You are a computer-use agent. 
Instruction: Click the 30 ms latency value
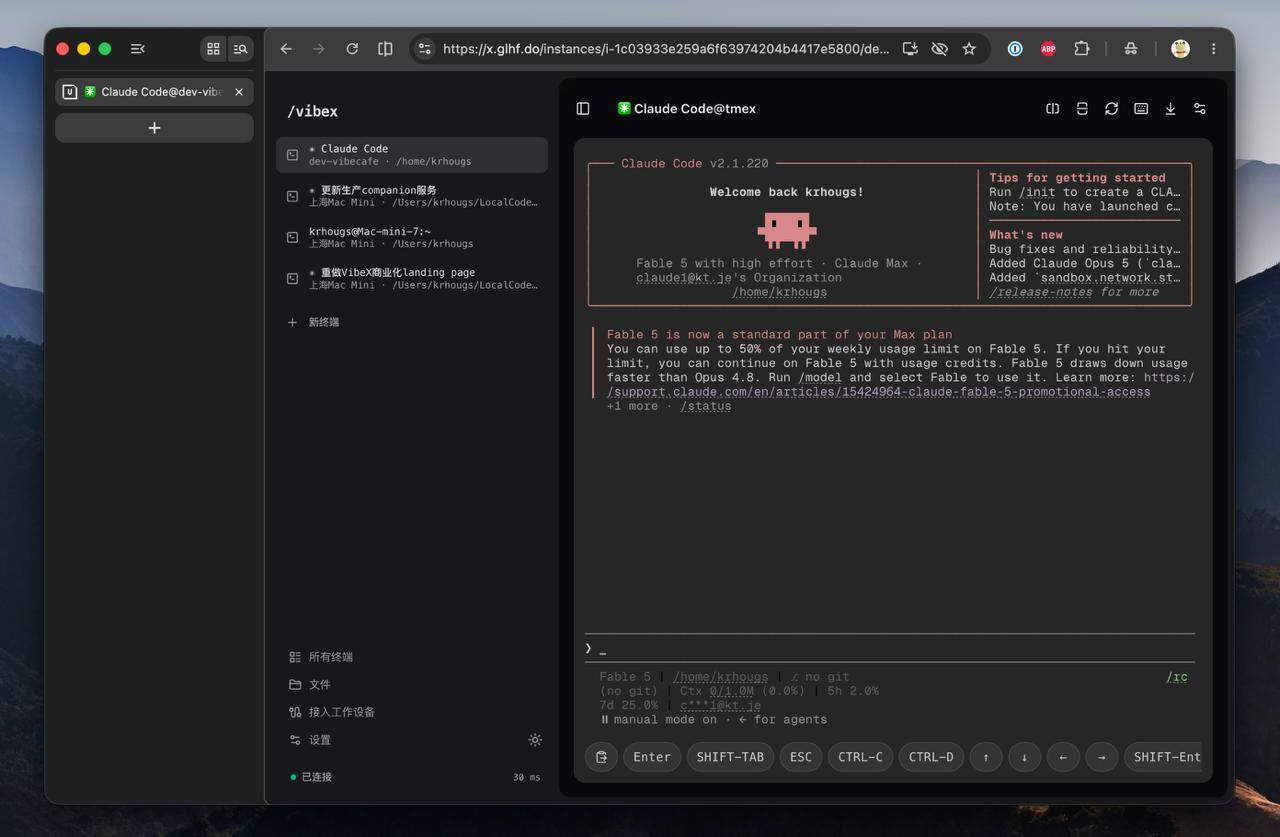coord(526,777)
